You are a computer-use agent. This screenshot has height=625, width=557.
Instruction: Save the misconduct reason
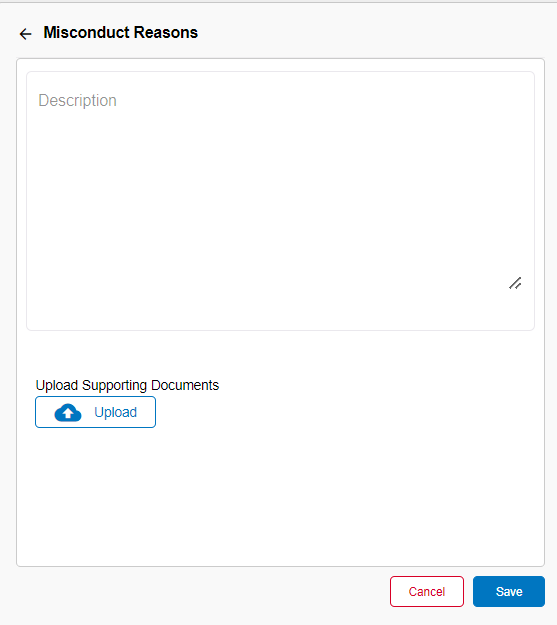(509, 592)
